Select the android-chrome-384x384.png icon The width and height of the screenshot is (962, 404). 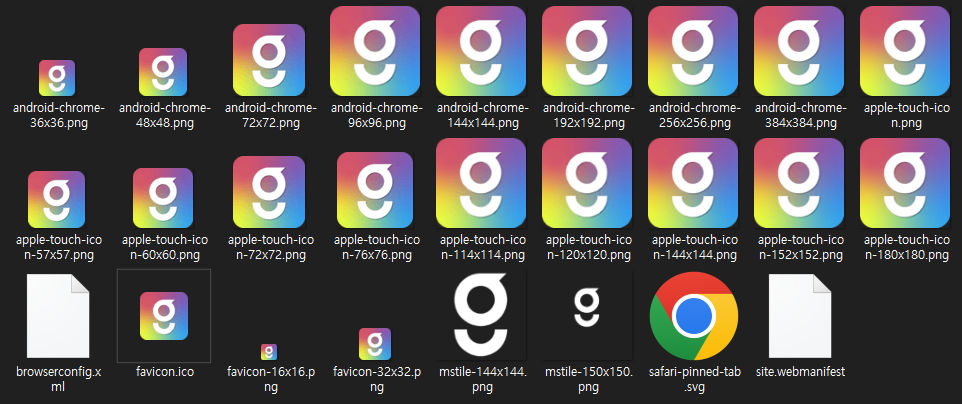point(799,51)
